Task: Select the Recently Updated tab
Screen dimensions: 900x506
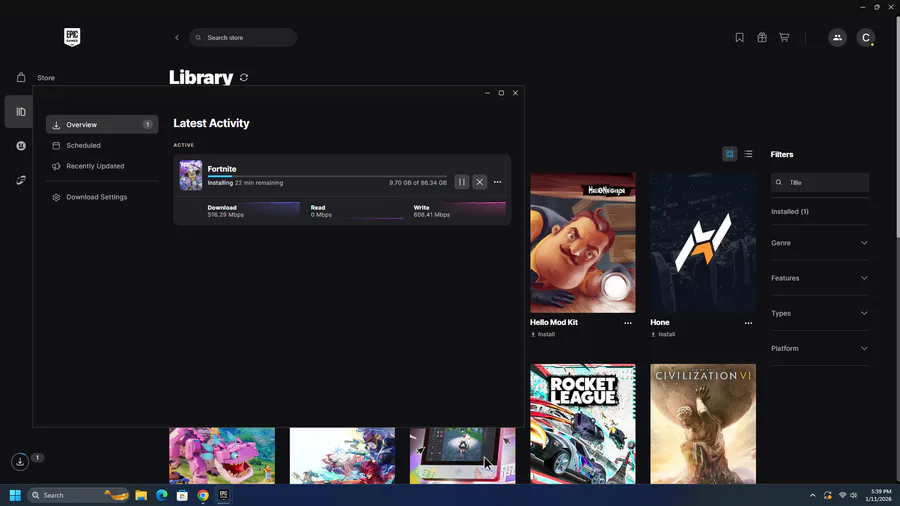Action: coord(95,166)
